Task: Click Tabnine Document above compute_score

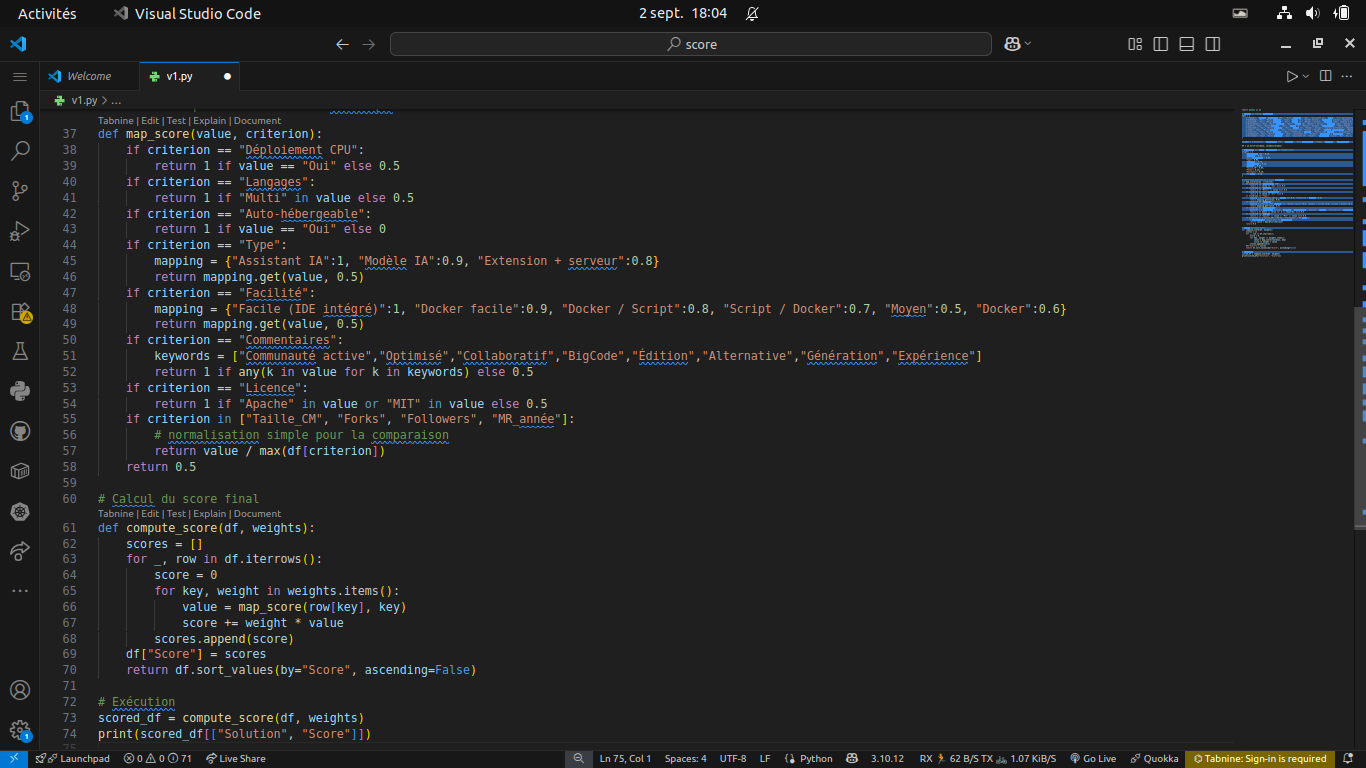Action: click(257, 514)
